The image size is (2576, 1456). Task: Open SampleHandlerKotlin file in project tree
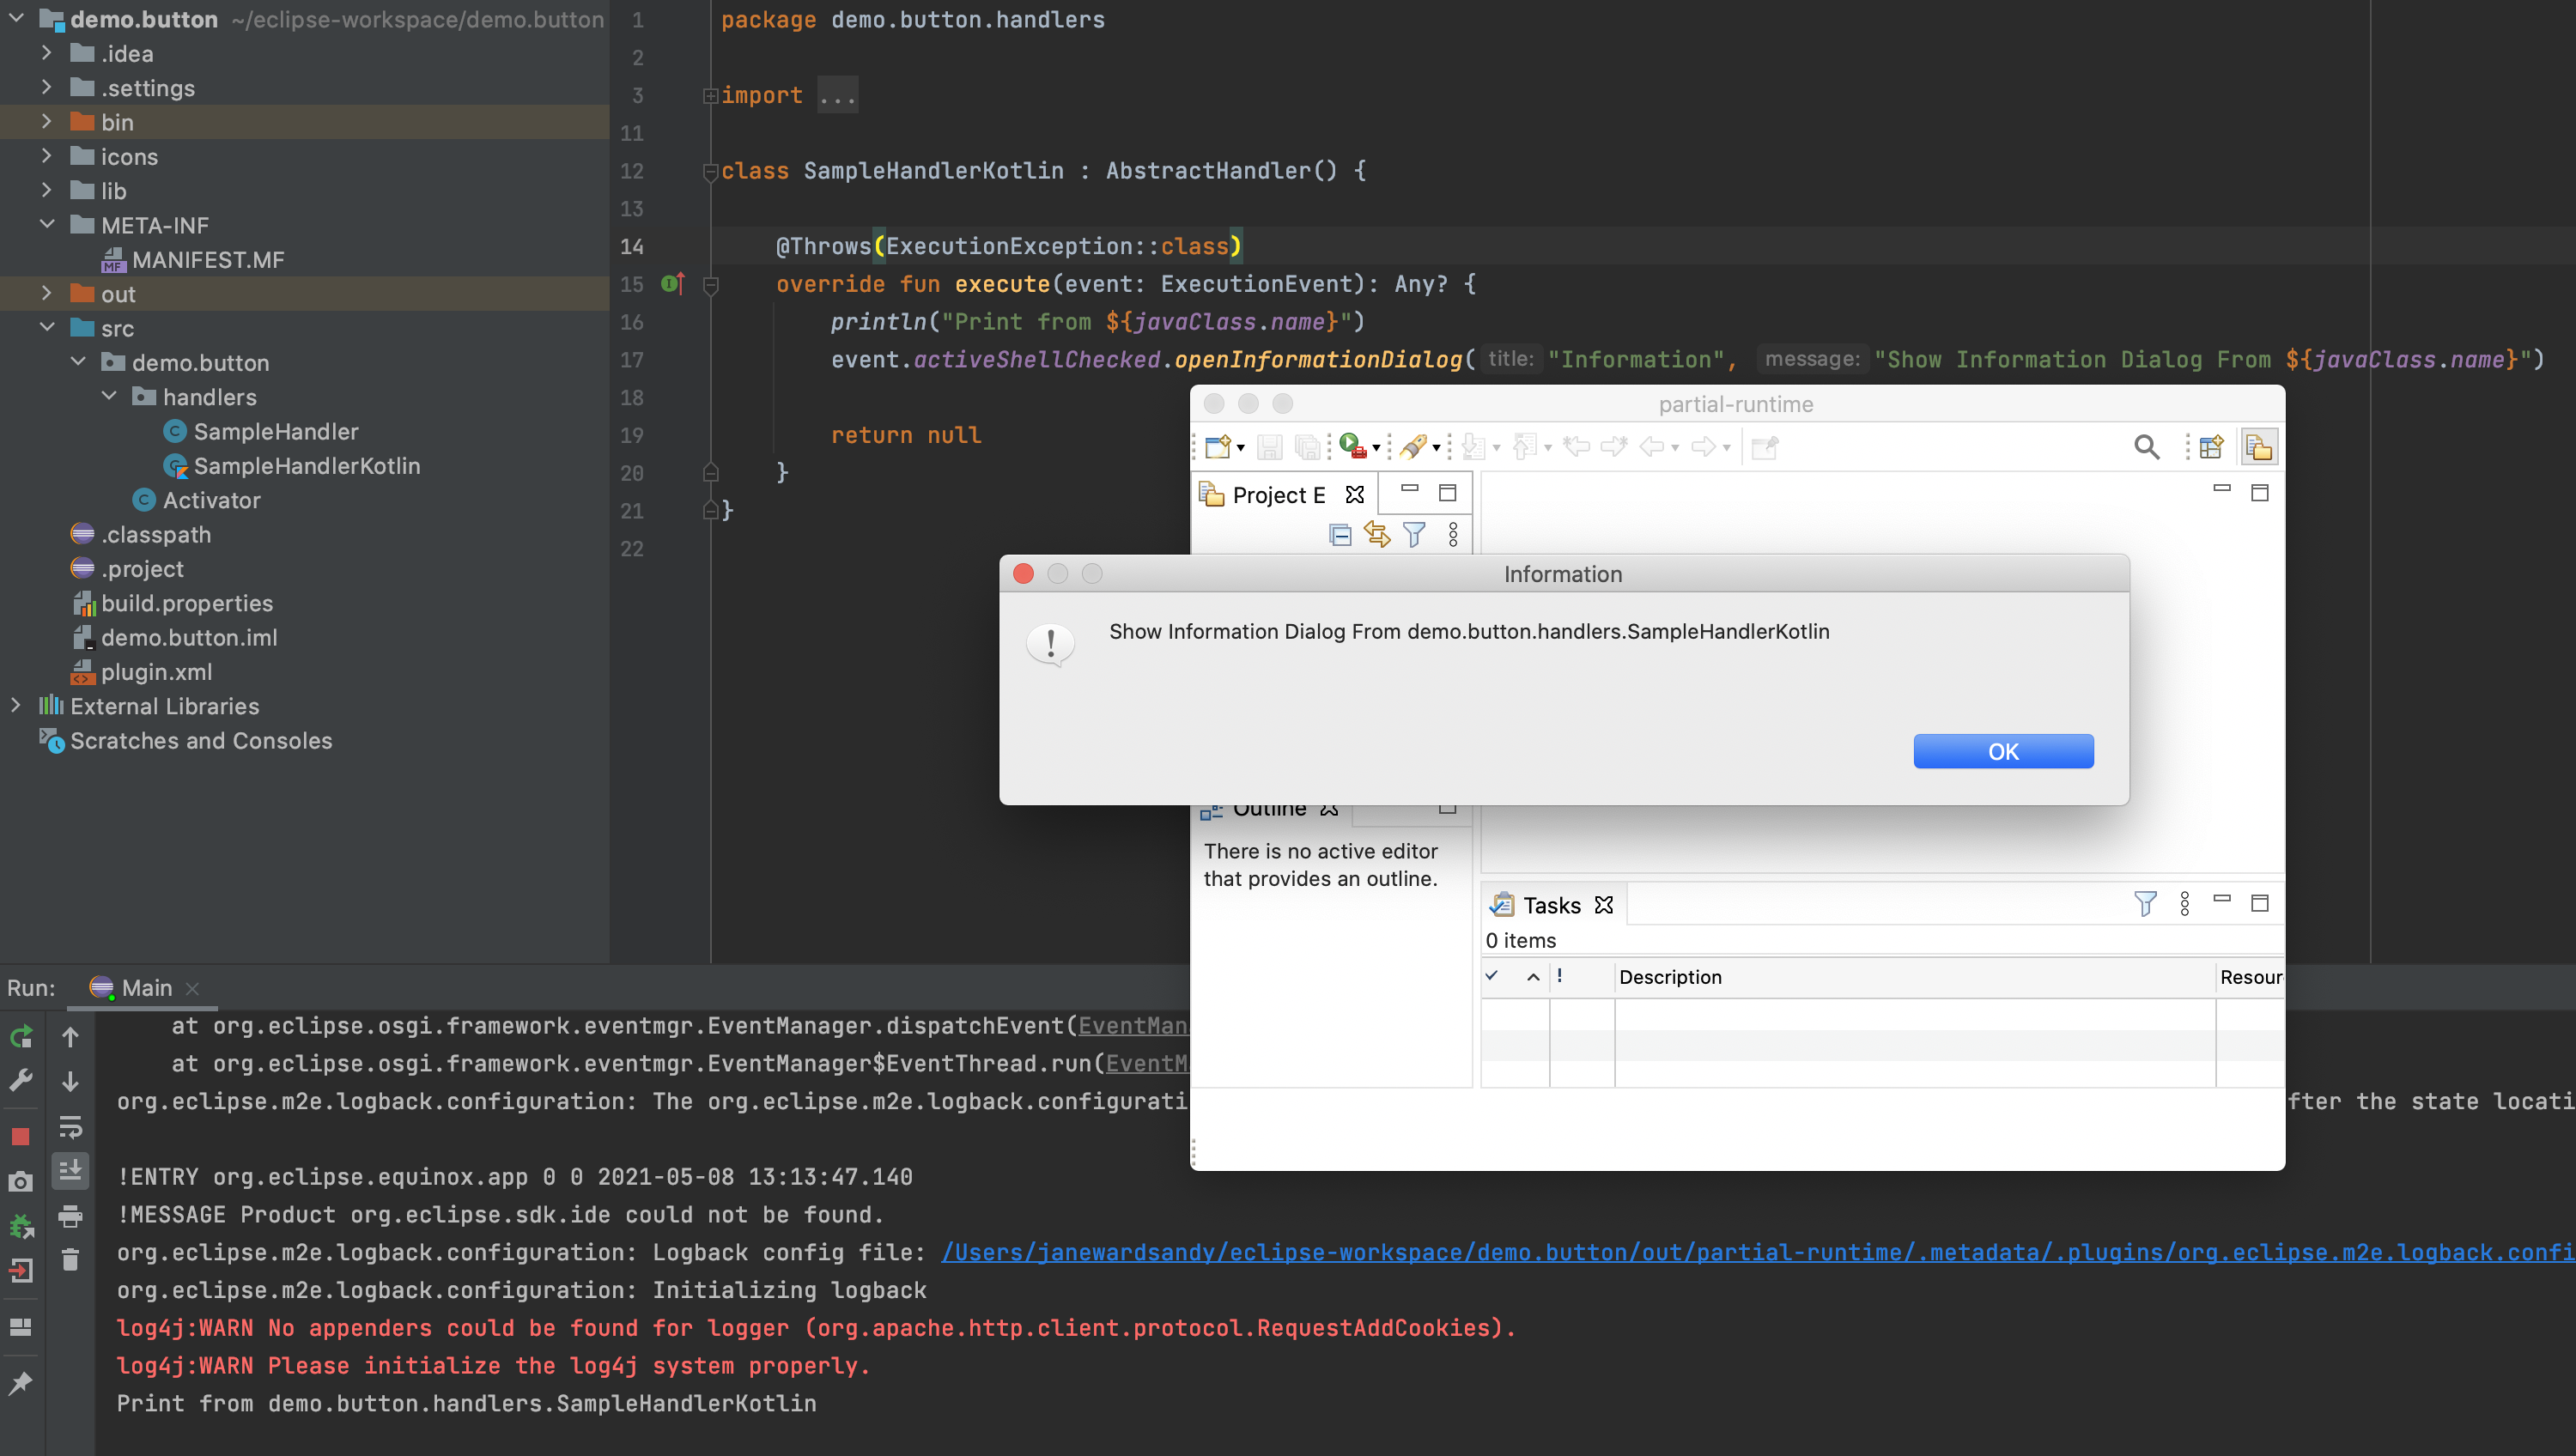tap(306, 466)
